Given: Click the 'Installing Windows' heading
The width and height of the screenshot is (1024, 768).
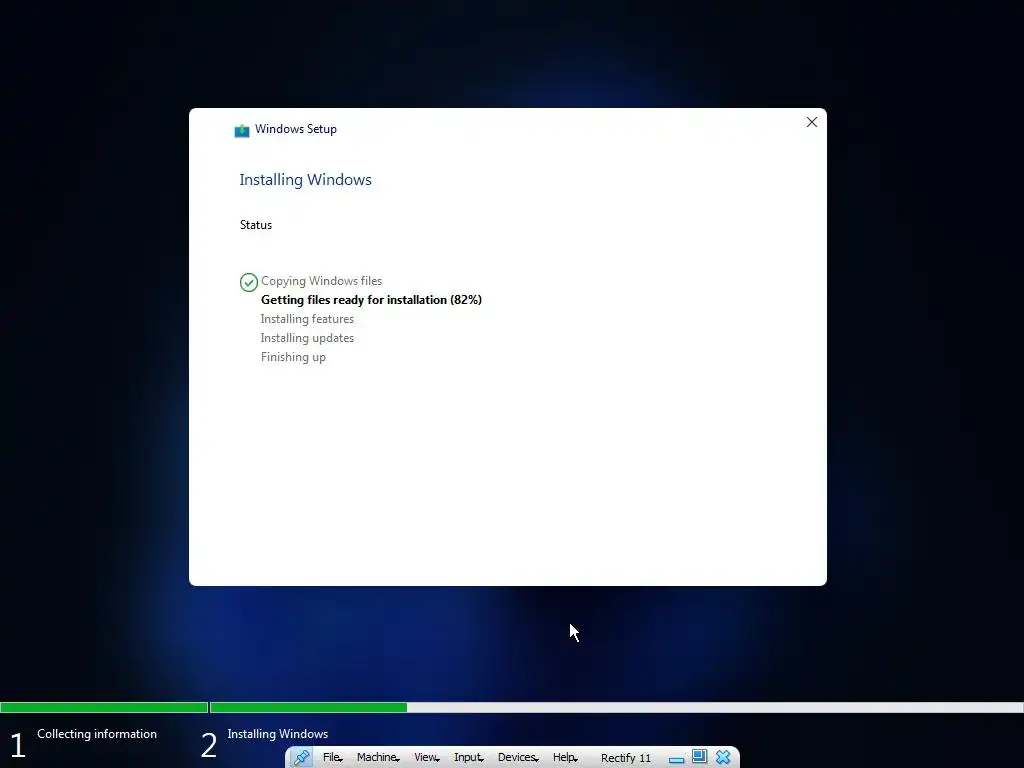Looking at the screenshot, I should point(305,180).
